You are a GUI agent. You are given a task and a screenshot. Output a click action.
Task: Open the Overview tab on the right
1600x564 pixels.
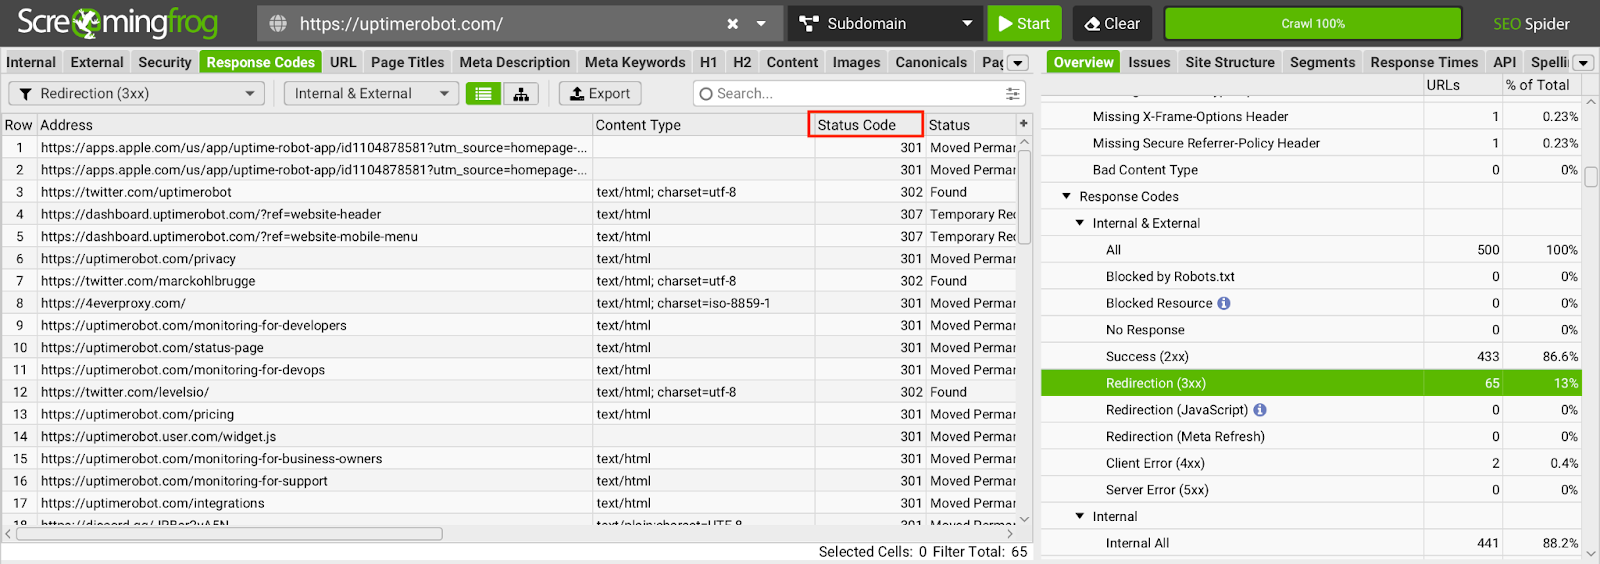click(1083, 62)
